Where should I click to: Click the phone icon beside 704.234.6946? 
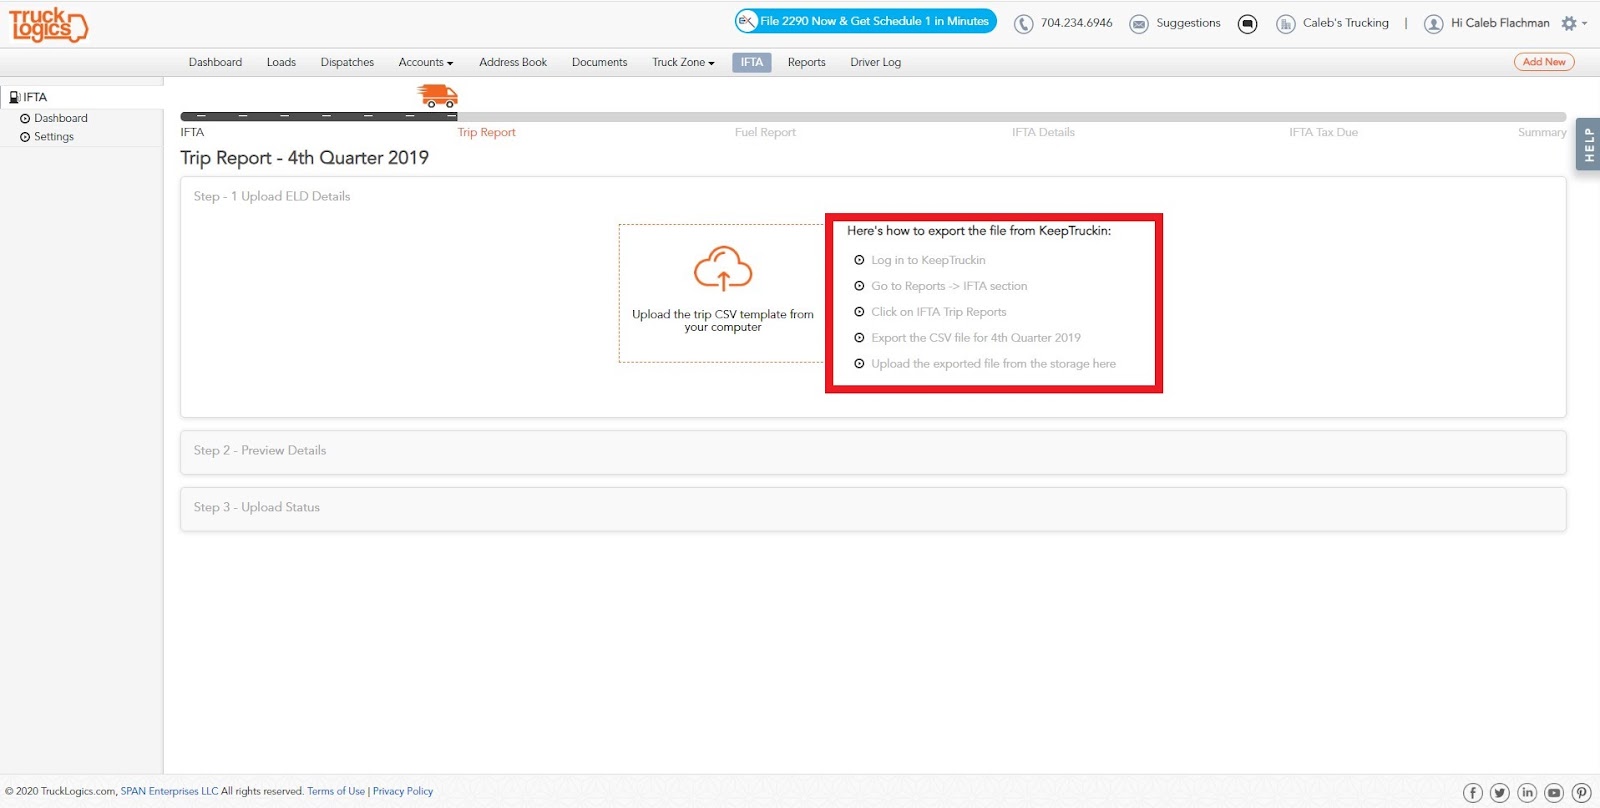tap(1023, 24)
